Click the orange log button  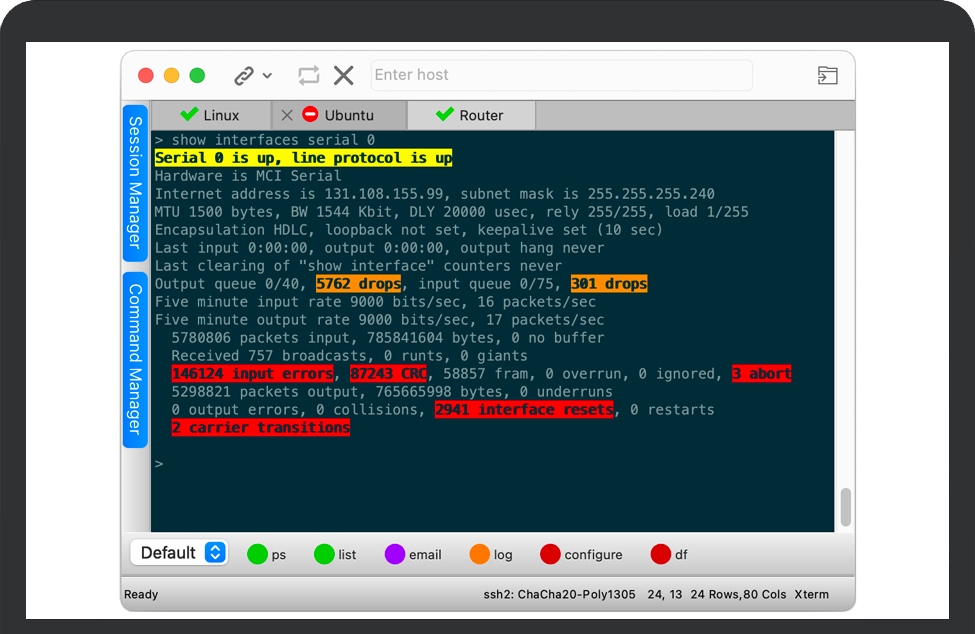click(491, 554)
